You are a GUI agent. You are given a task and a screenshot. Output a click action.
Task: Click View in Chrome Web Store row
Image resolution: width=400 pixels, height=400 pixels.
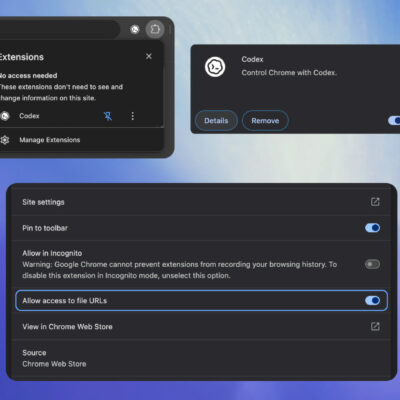(201, 327)
